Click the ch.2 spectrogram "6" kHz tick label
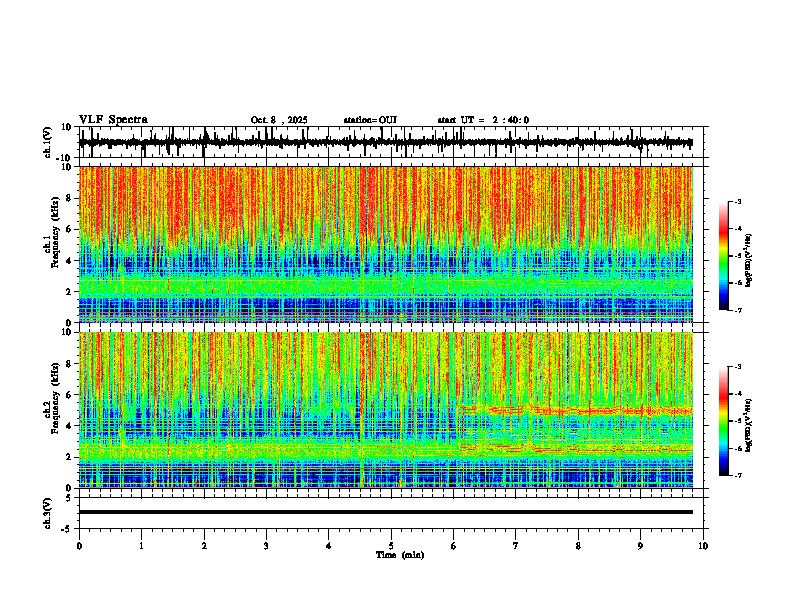Viewport: 792px width, 612px height. (x=69, y=395)
